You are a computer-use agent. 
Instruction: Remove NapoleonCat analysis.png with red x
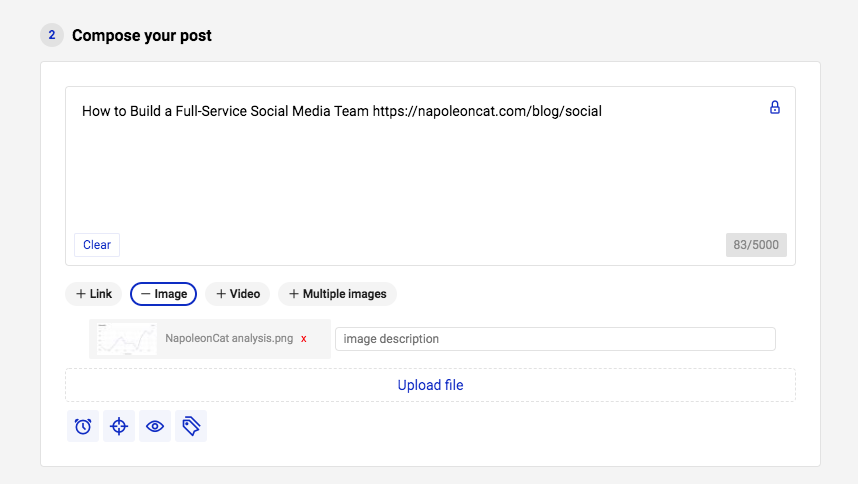304,339
